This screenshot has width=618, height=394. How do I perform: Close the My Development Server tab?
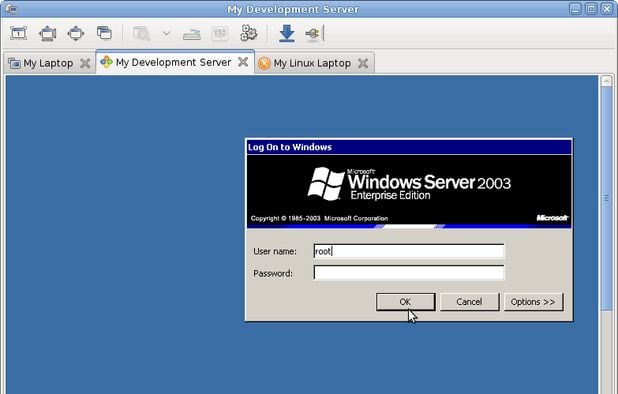[243, 62]
